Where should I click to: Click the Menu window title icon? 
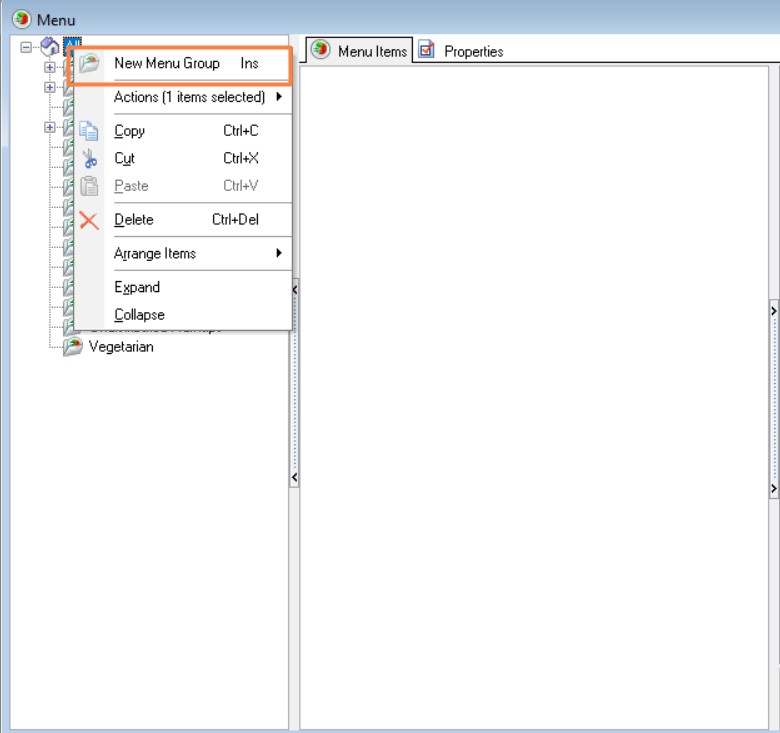21,19
